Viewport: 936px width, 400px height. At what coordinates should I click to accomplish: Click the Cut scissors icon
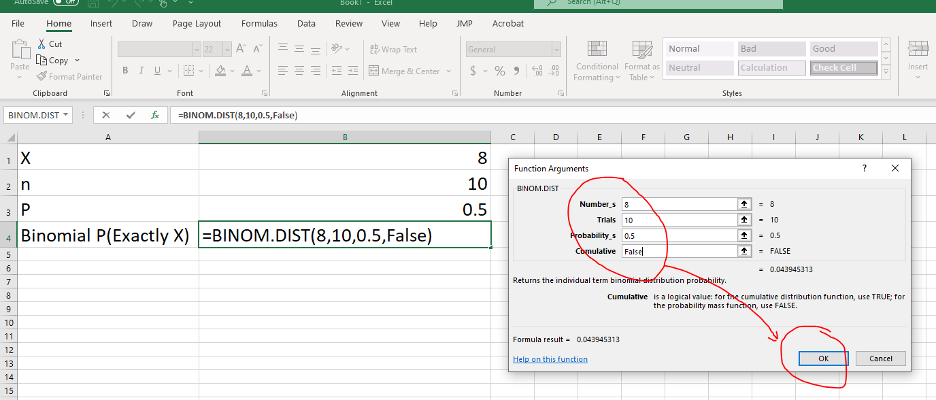(x=41, y=44)
